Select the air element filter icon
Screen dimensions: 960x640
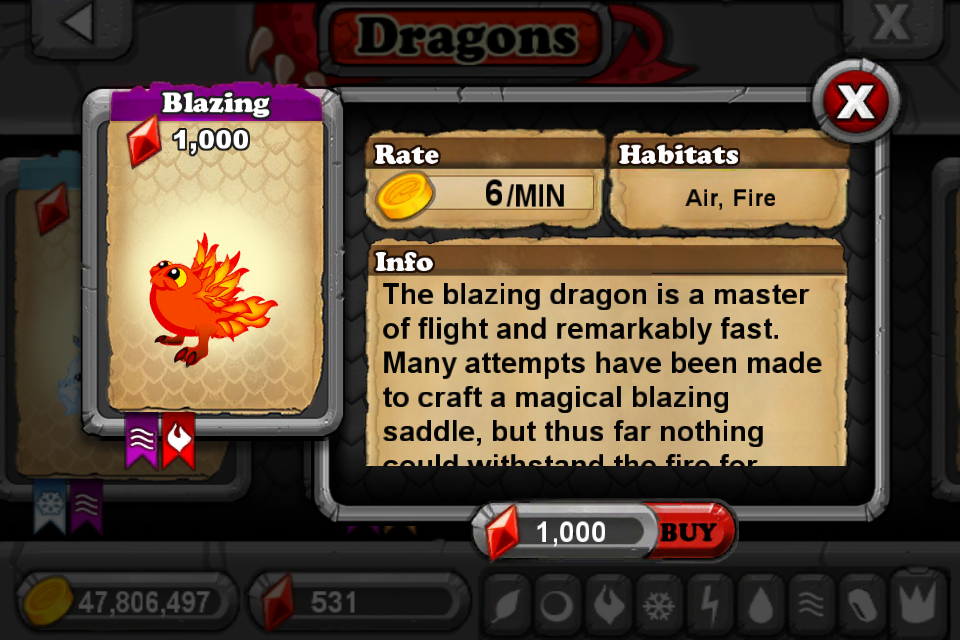(x=811, y=603)
